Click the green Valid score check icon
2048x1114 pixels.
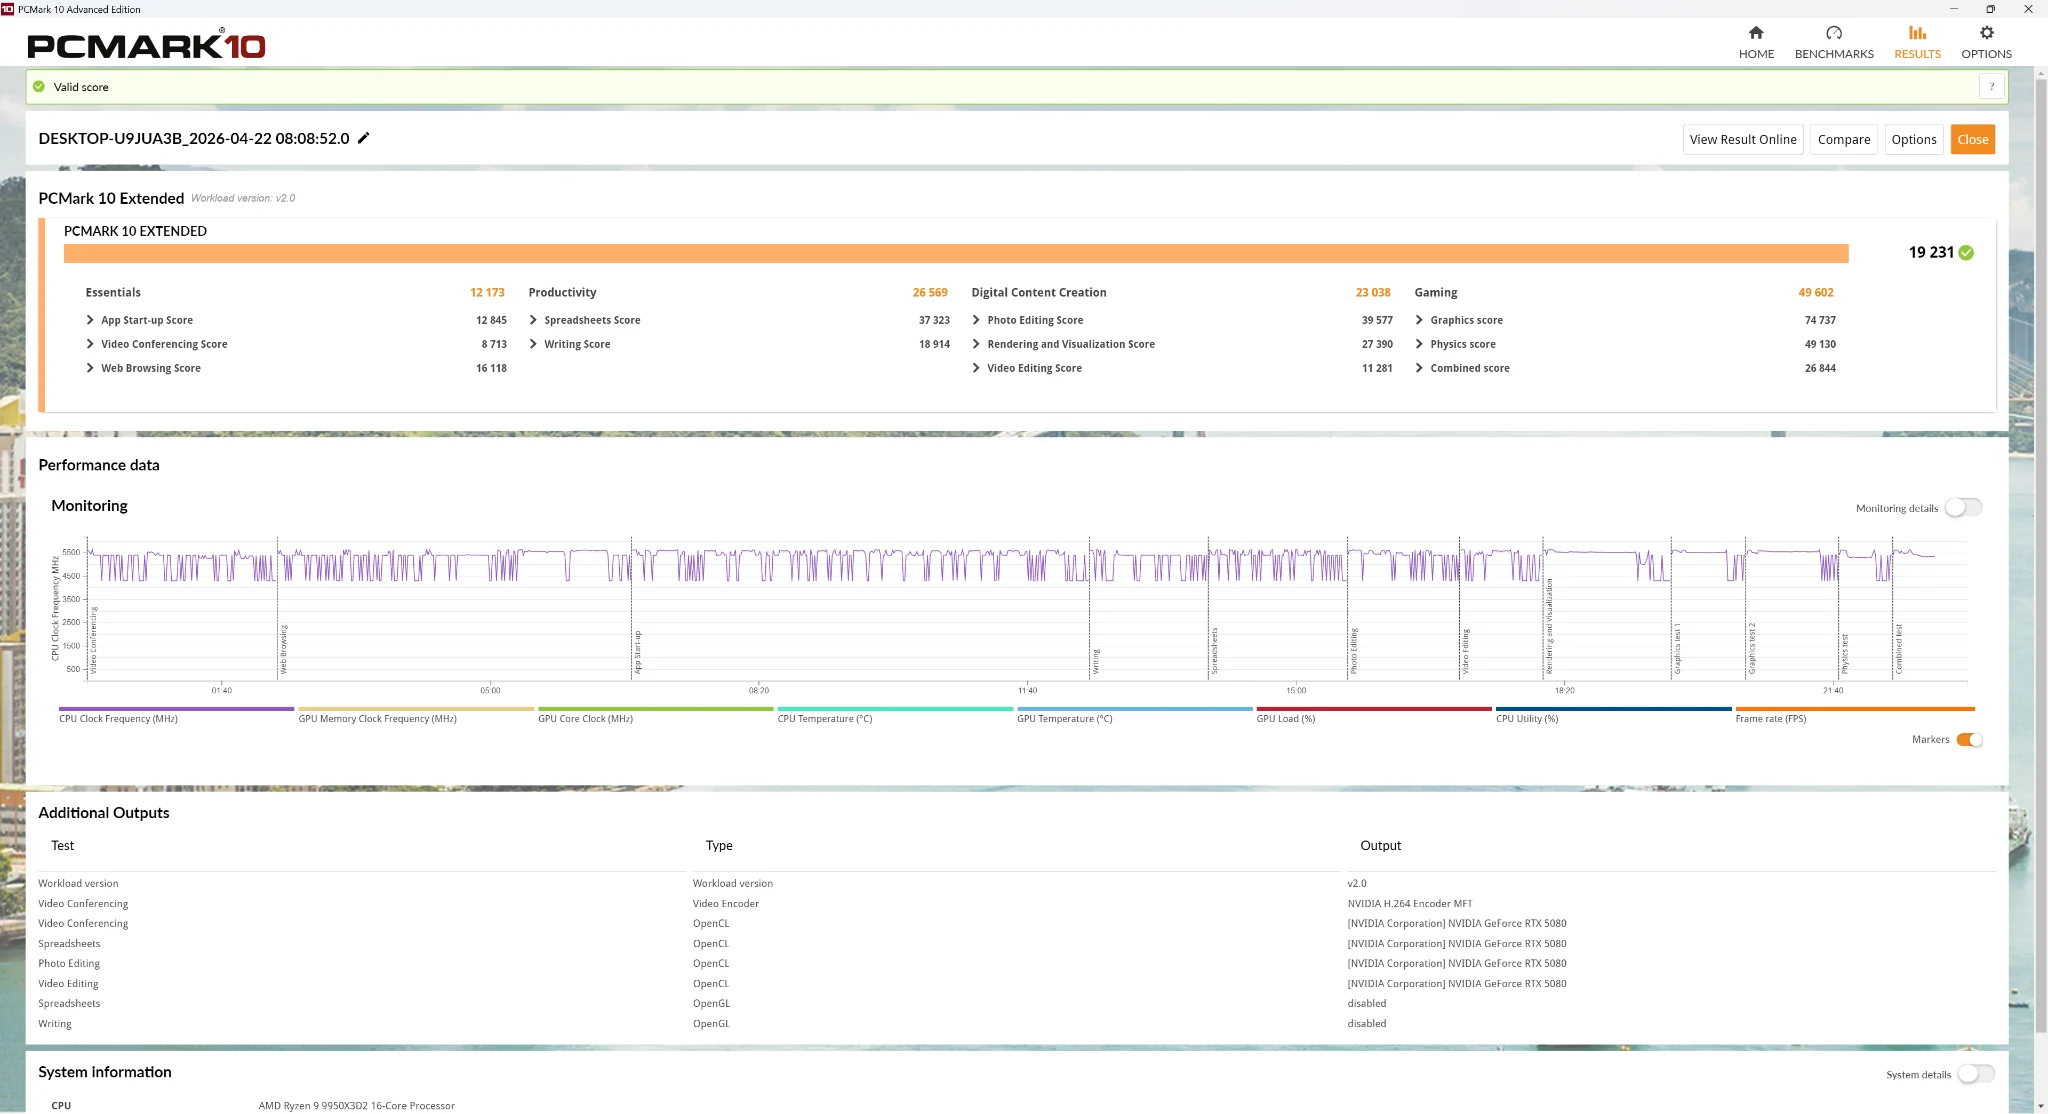pos(39,87)
